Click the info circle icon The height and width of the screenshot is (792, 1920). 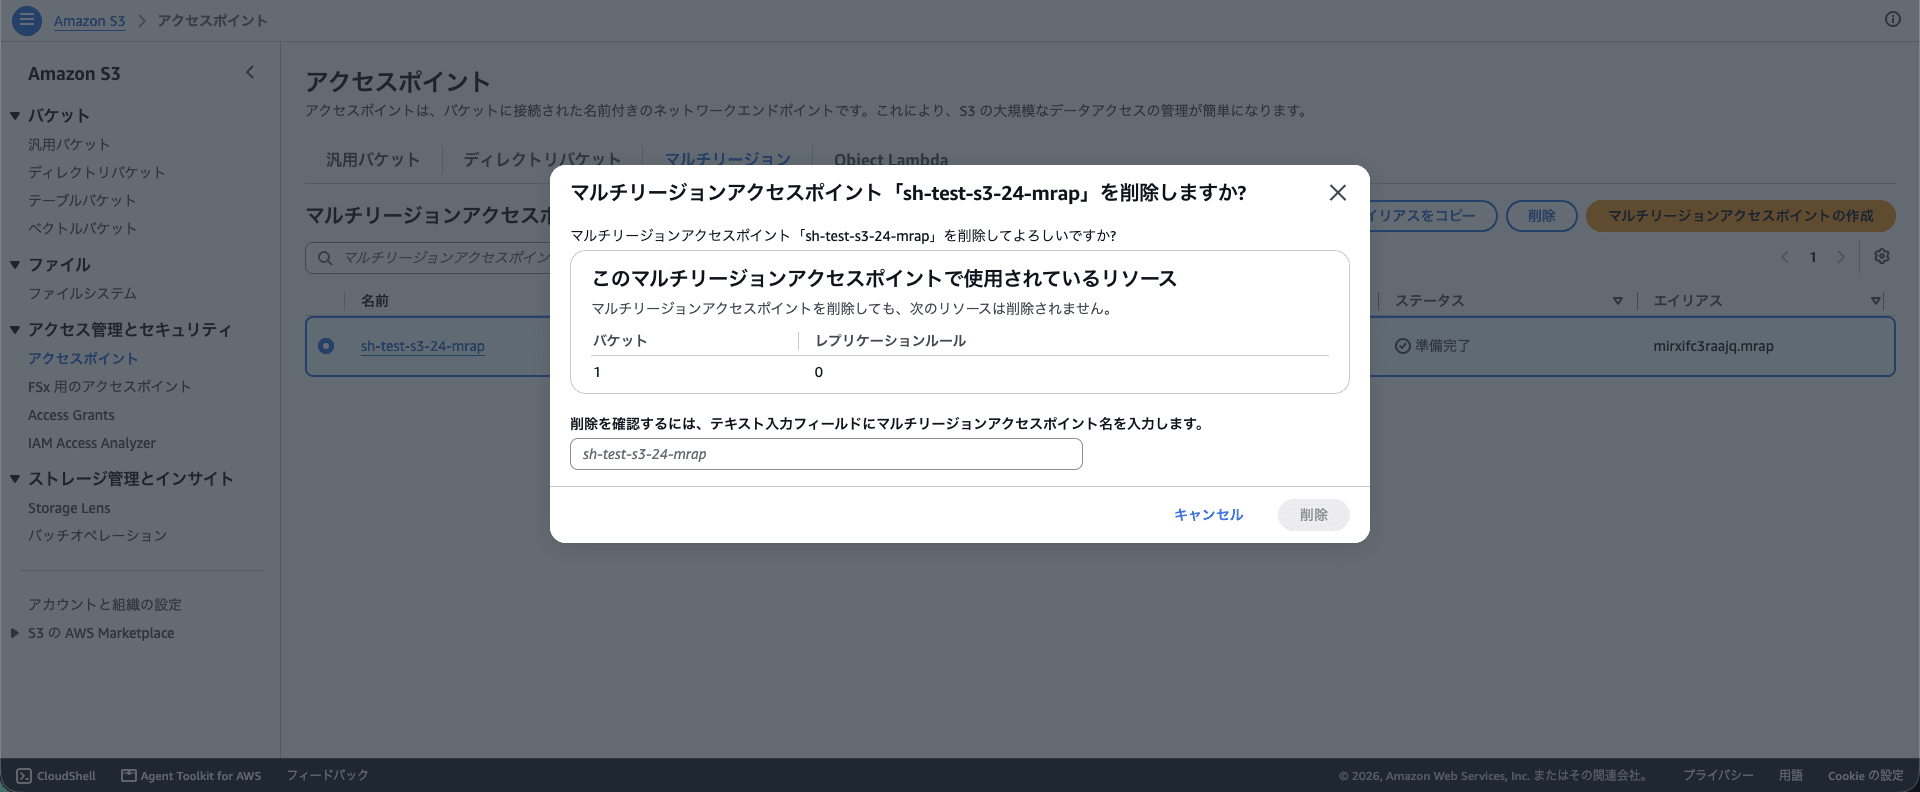tap(1892, 19)
